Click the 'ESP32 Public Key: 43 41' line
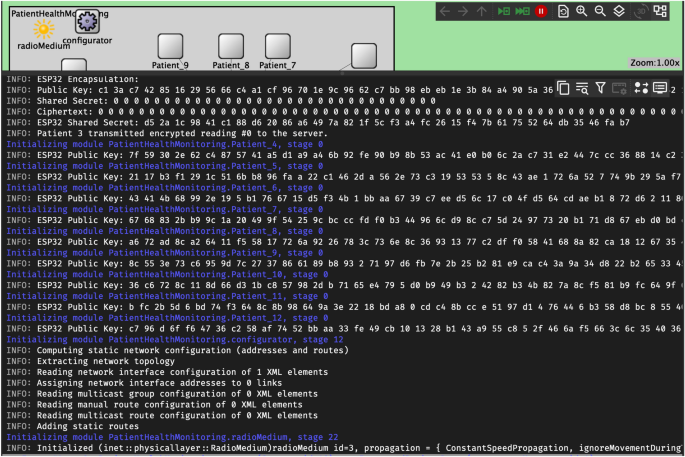Viewport: 685px width, 457px height. click(344, 198)
